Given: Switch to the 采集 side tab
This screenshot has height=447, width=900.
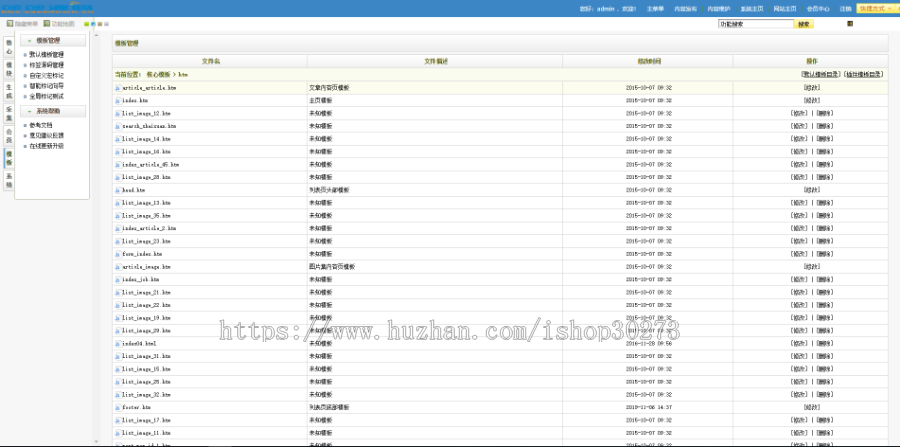Looking at the screenshot, I should point(9,113).
